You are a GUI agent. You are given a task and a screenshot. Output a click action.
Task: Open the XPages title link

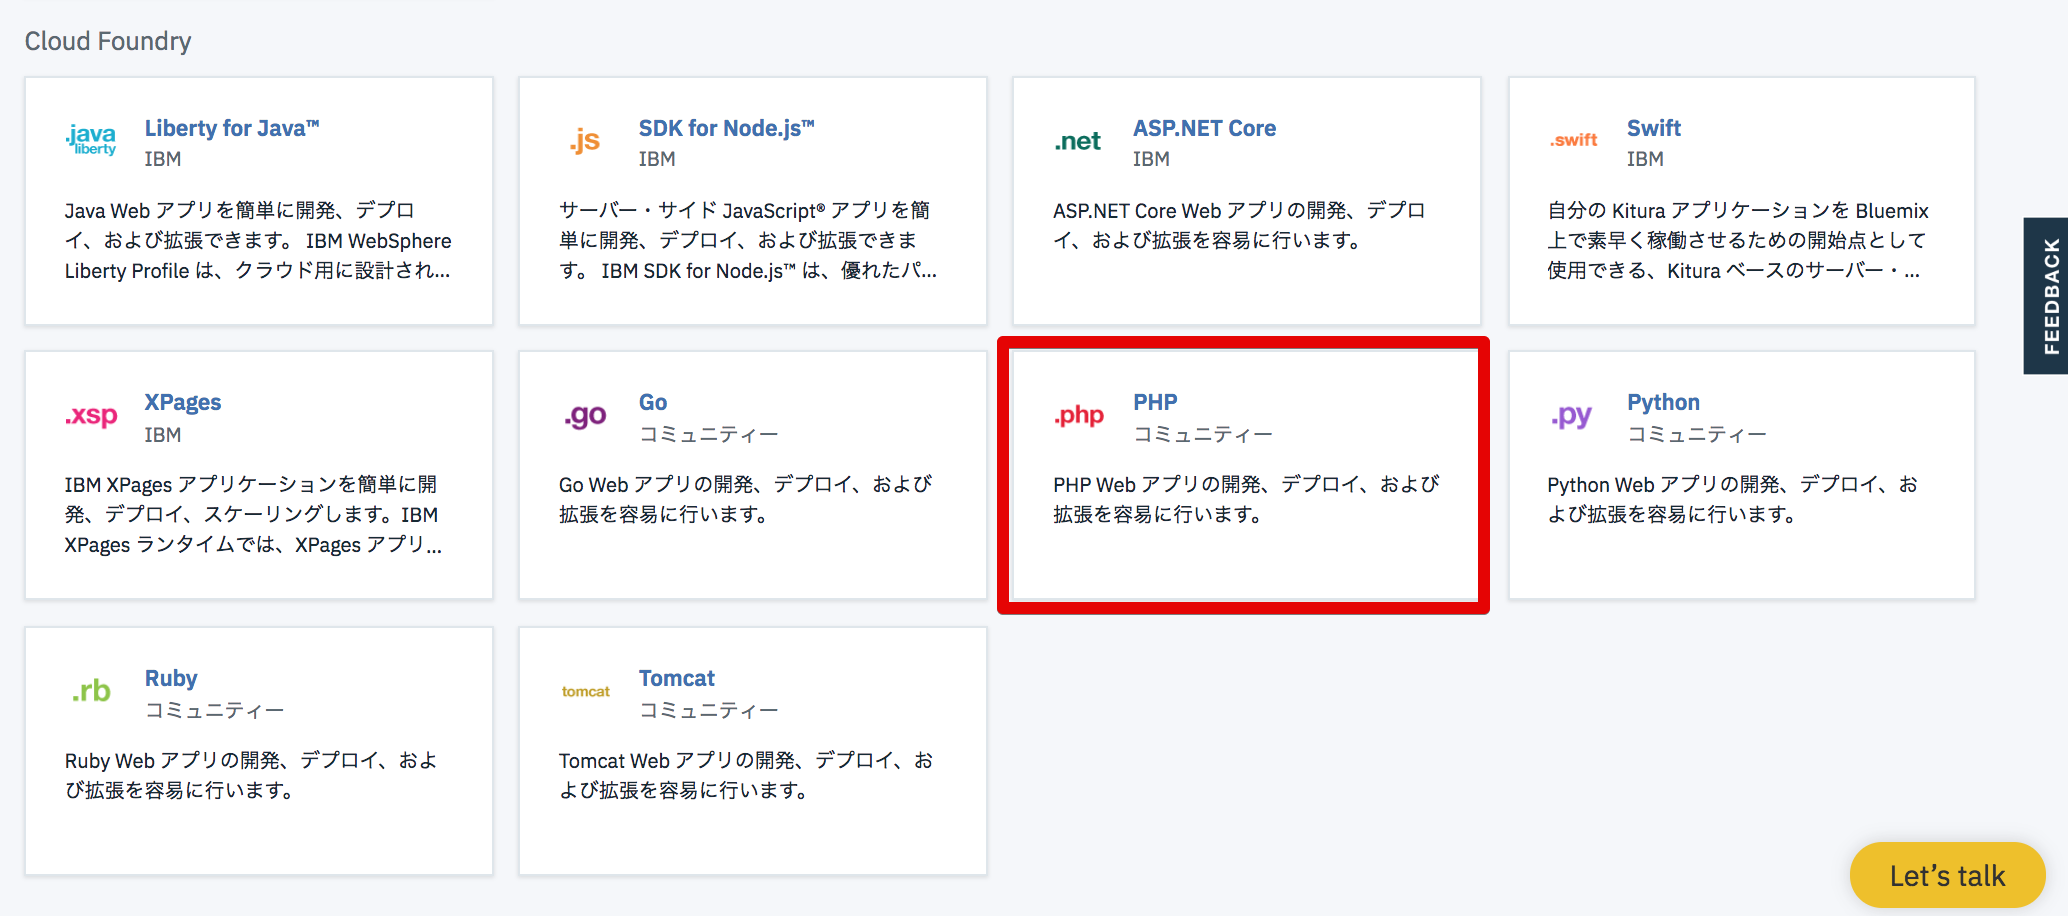183,402
